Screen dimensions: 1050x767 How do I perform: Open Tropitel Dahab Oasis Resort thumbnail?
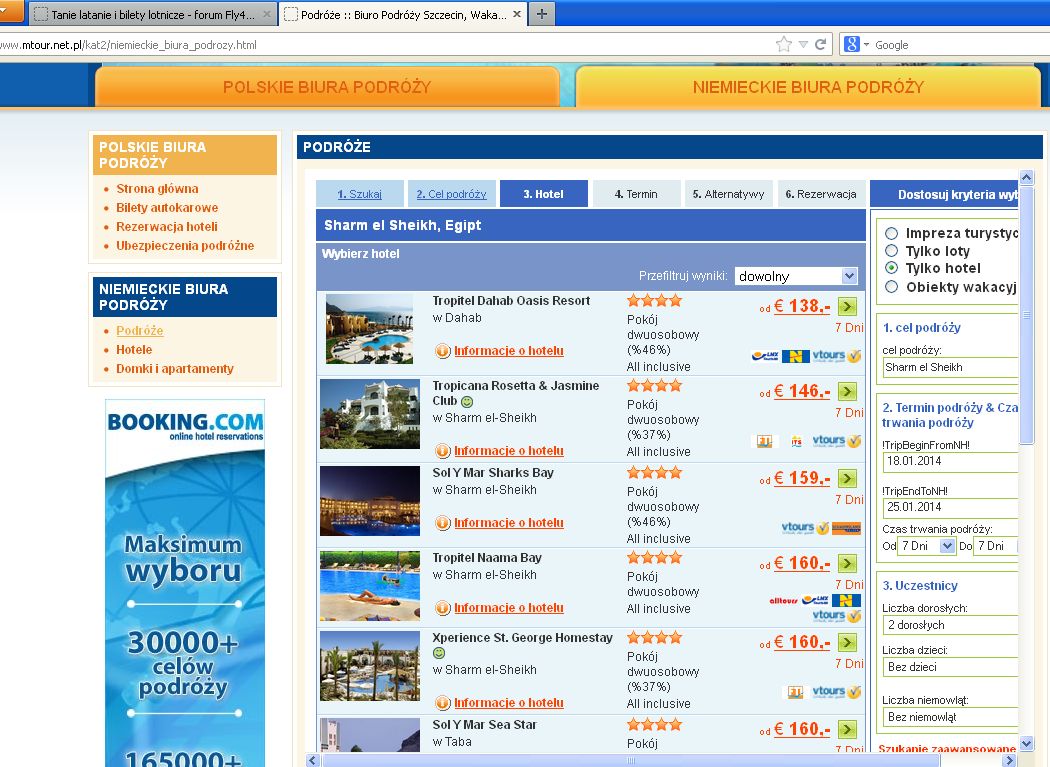(370, 329)
